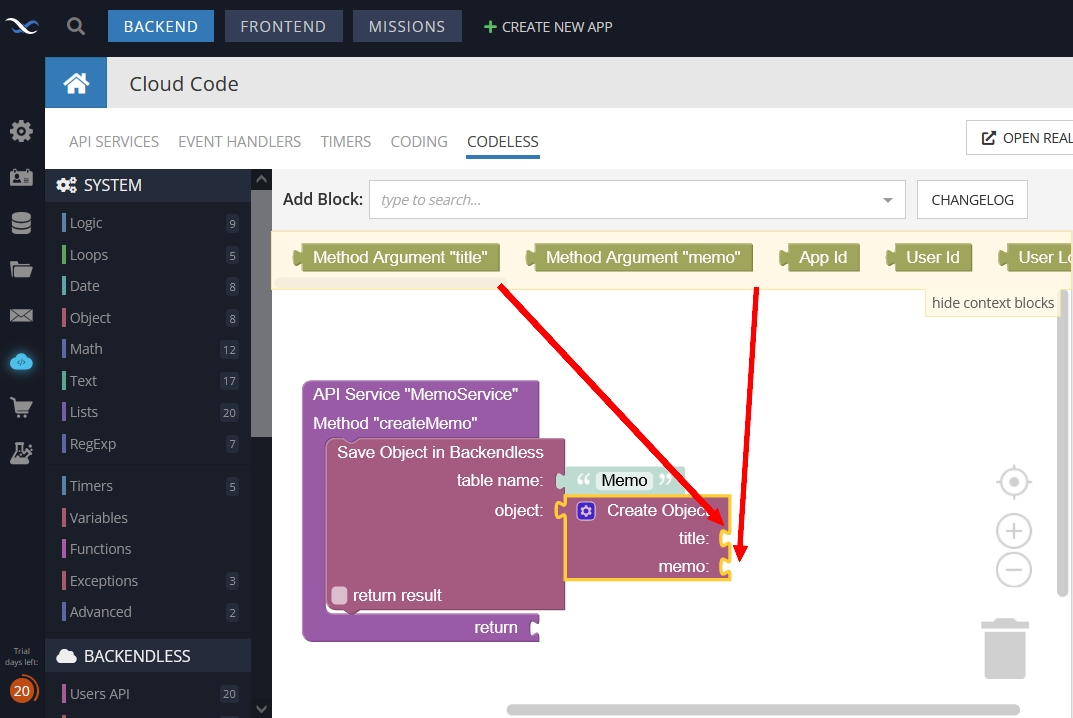Click CREATE NEW APP

(x=548, y=27)
